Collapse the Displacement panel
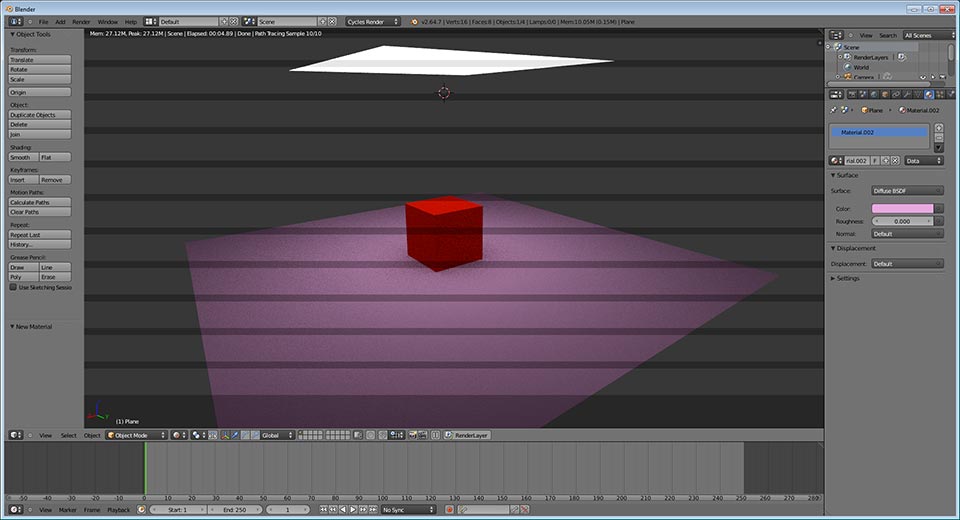 click(x=833, y=248)
